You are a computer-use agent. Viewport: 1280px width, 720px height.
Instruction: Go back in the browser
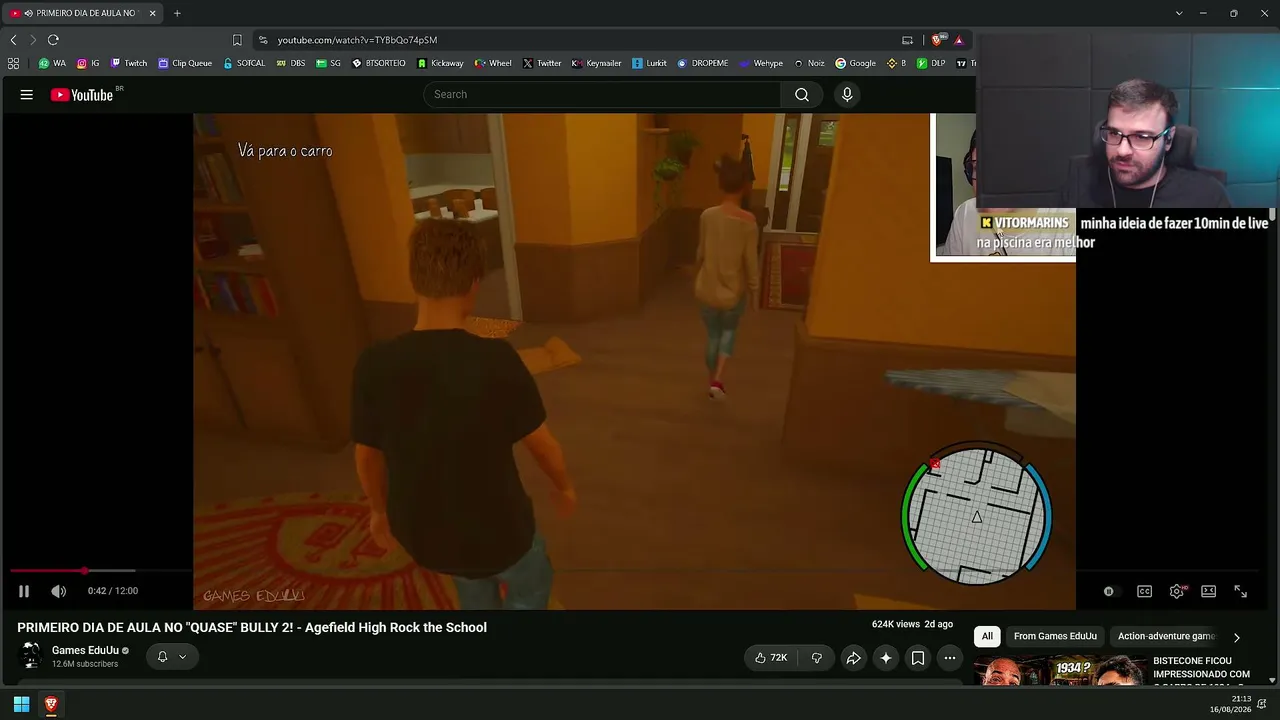(x=13, y=40)
